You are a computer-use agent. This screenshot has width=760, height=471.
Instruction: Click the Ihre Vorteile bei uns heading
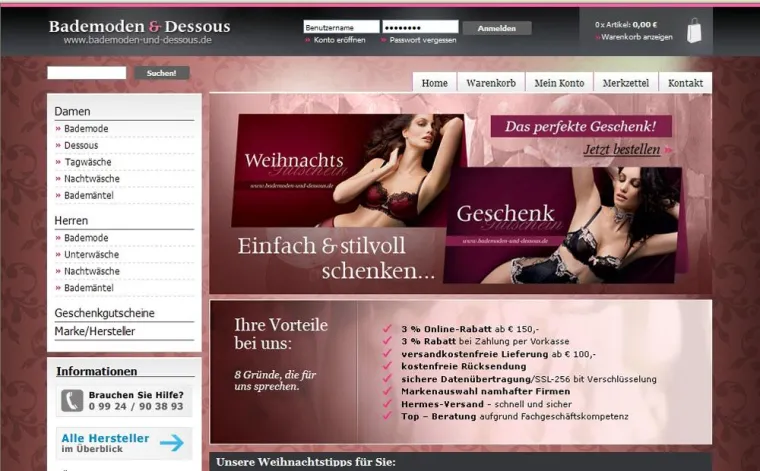click(281, 334)
